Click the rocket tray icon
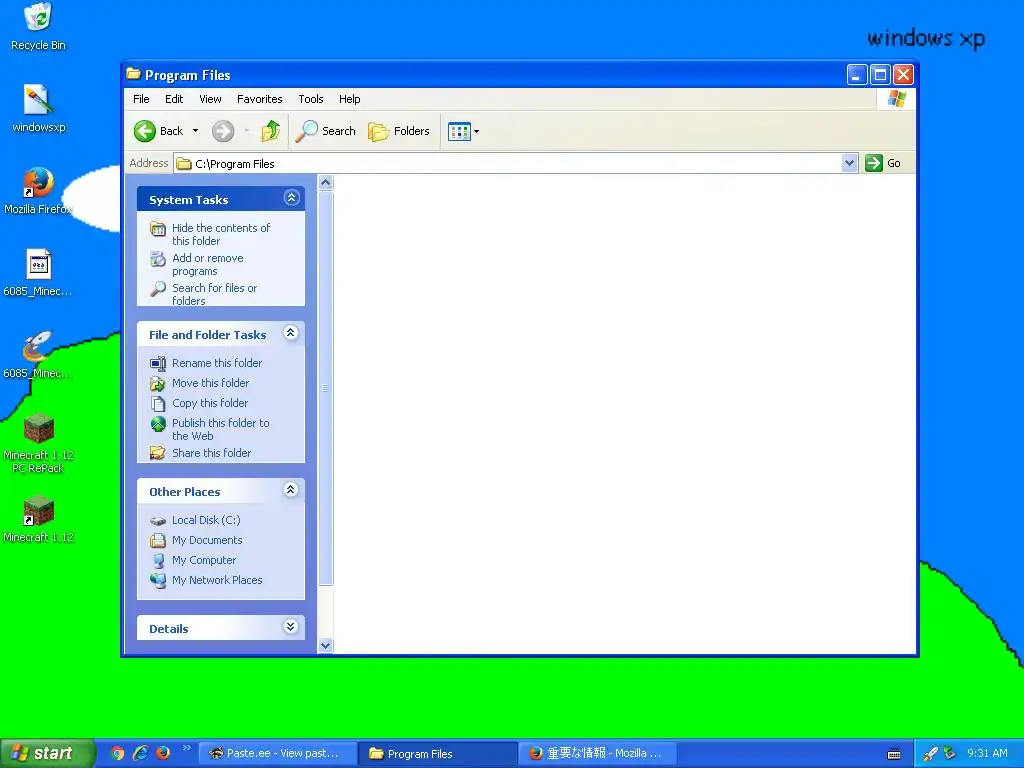 [x=931, y=754]
